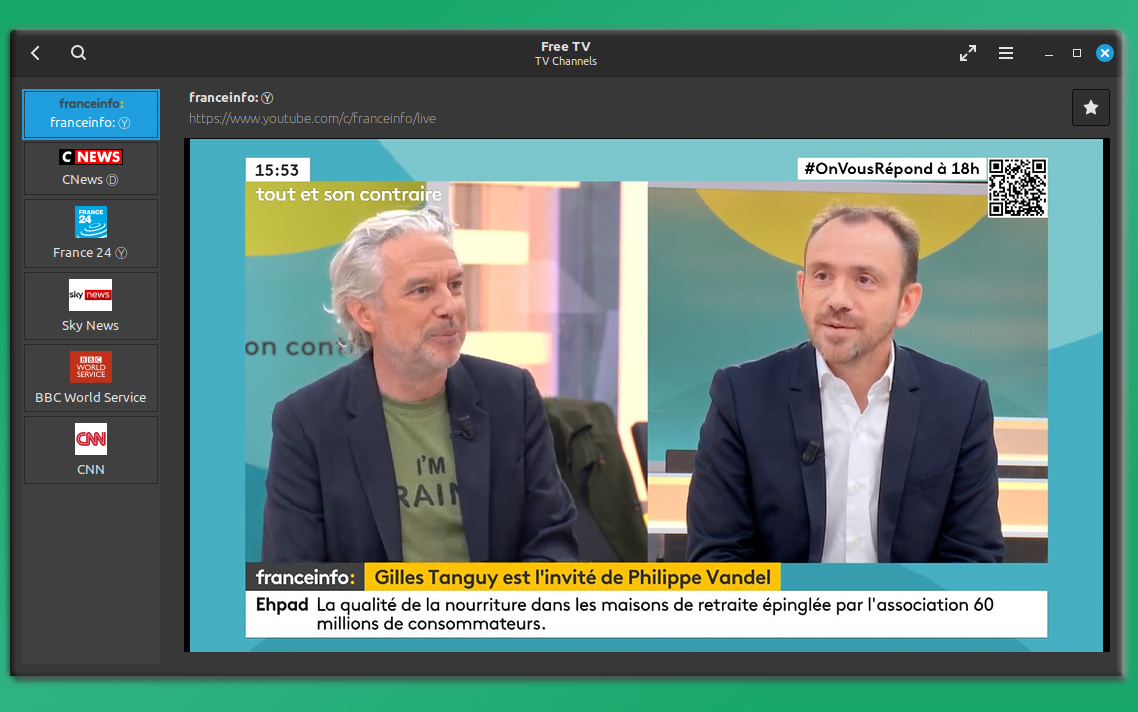Enter fullscreen mode with the expand arrows icon
Viewport: 1138px width, 712px height.
point(967,53)
